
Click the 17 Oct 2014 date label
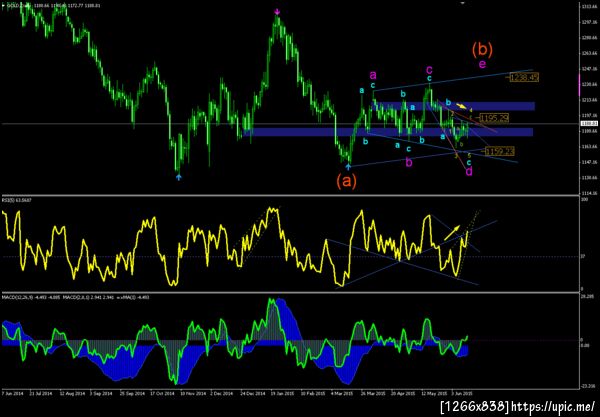coord(162,393)
